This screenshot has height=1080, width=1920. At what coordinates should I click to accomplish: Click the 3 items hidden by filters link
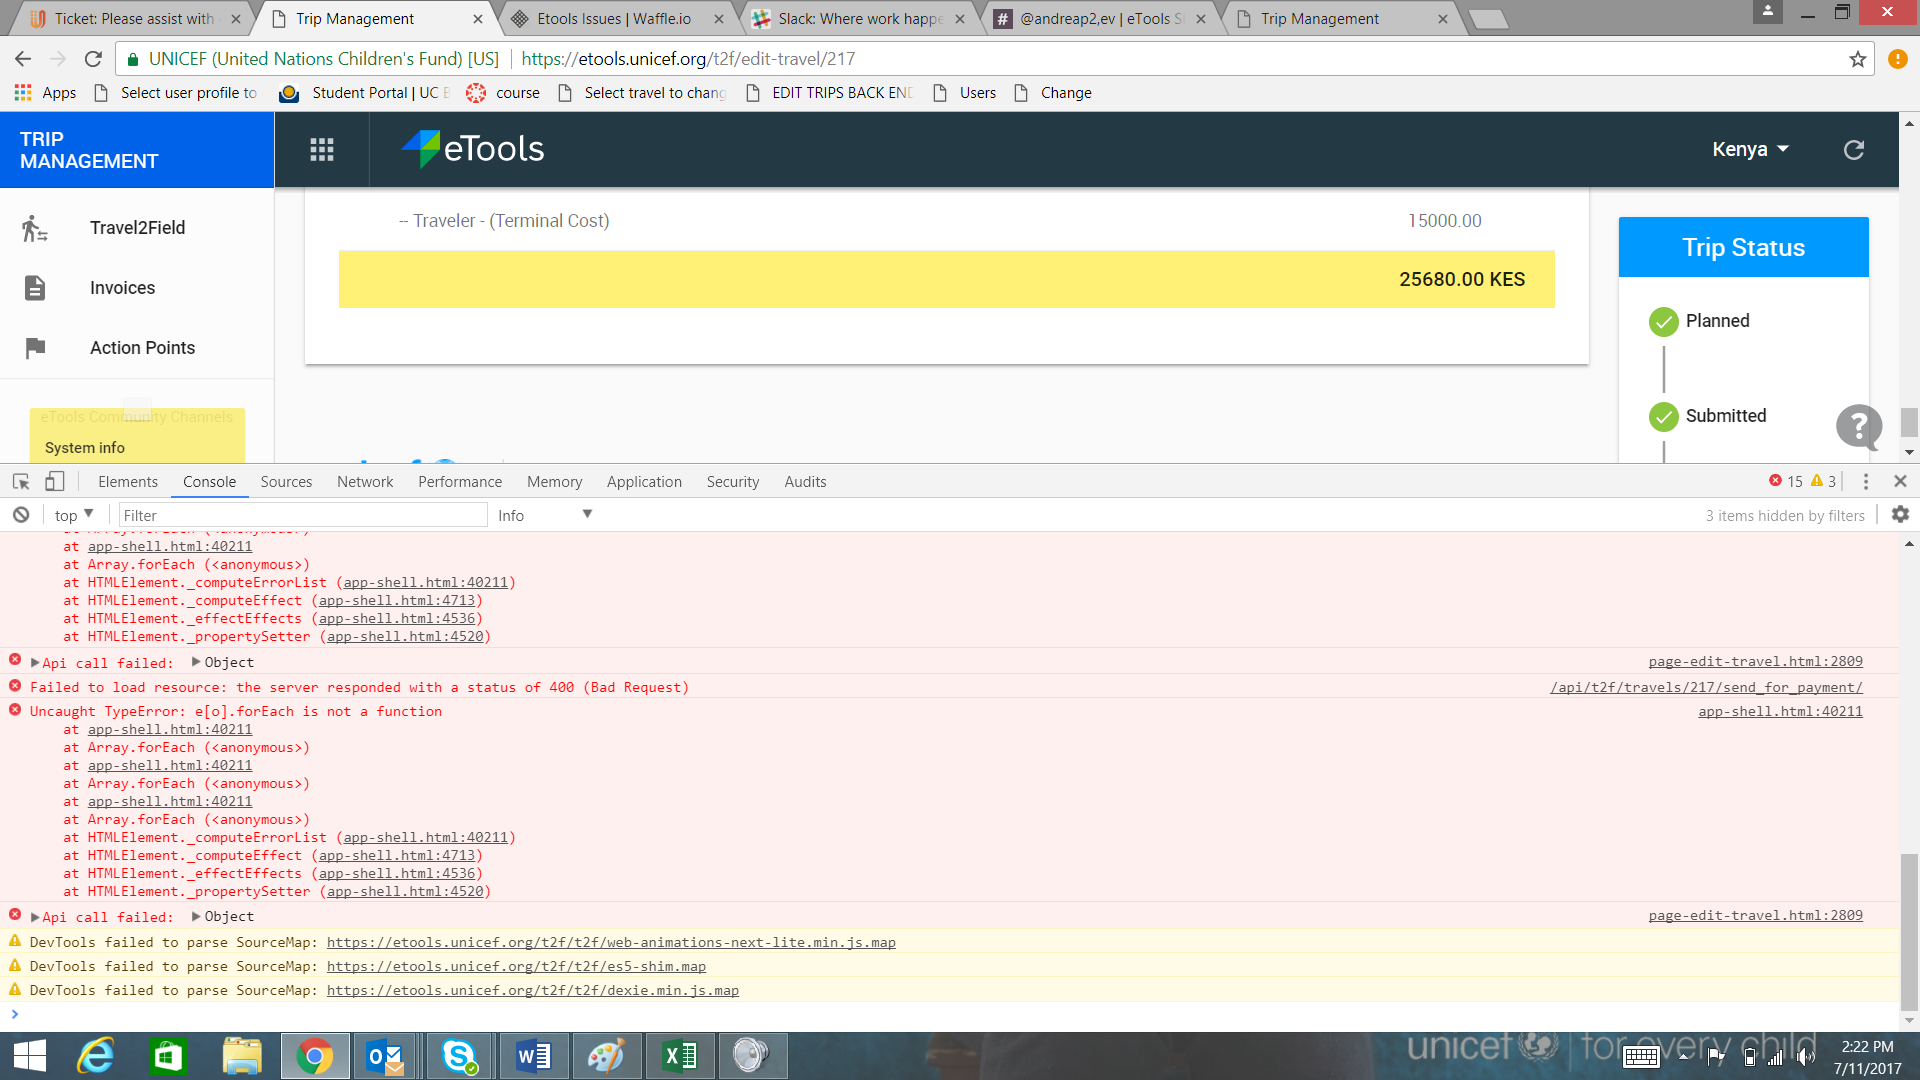(x=1784, y=515)
